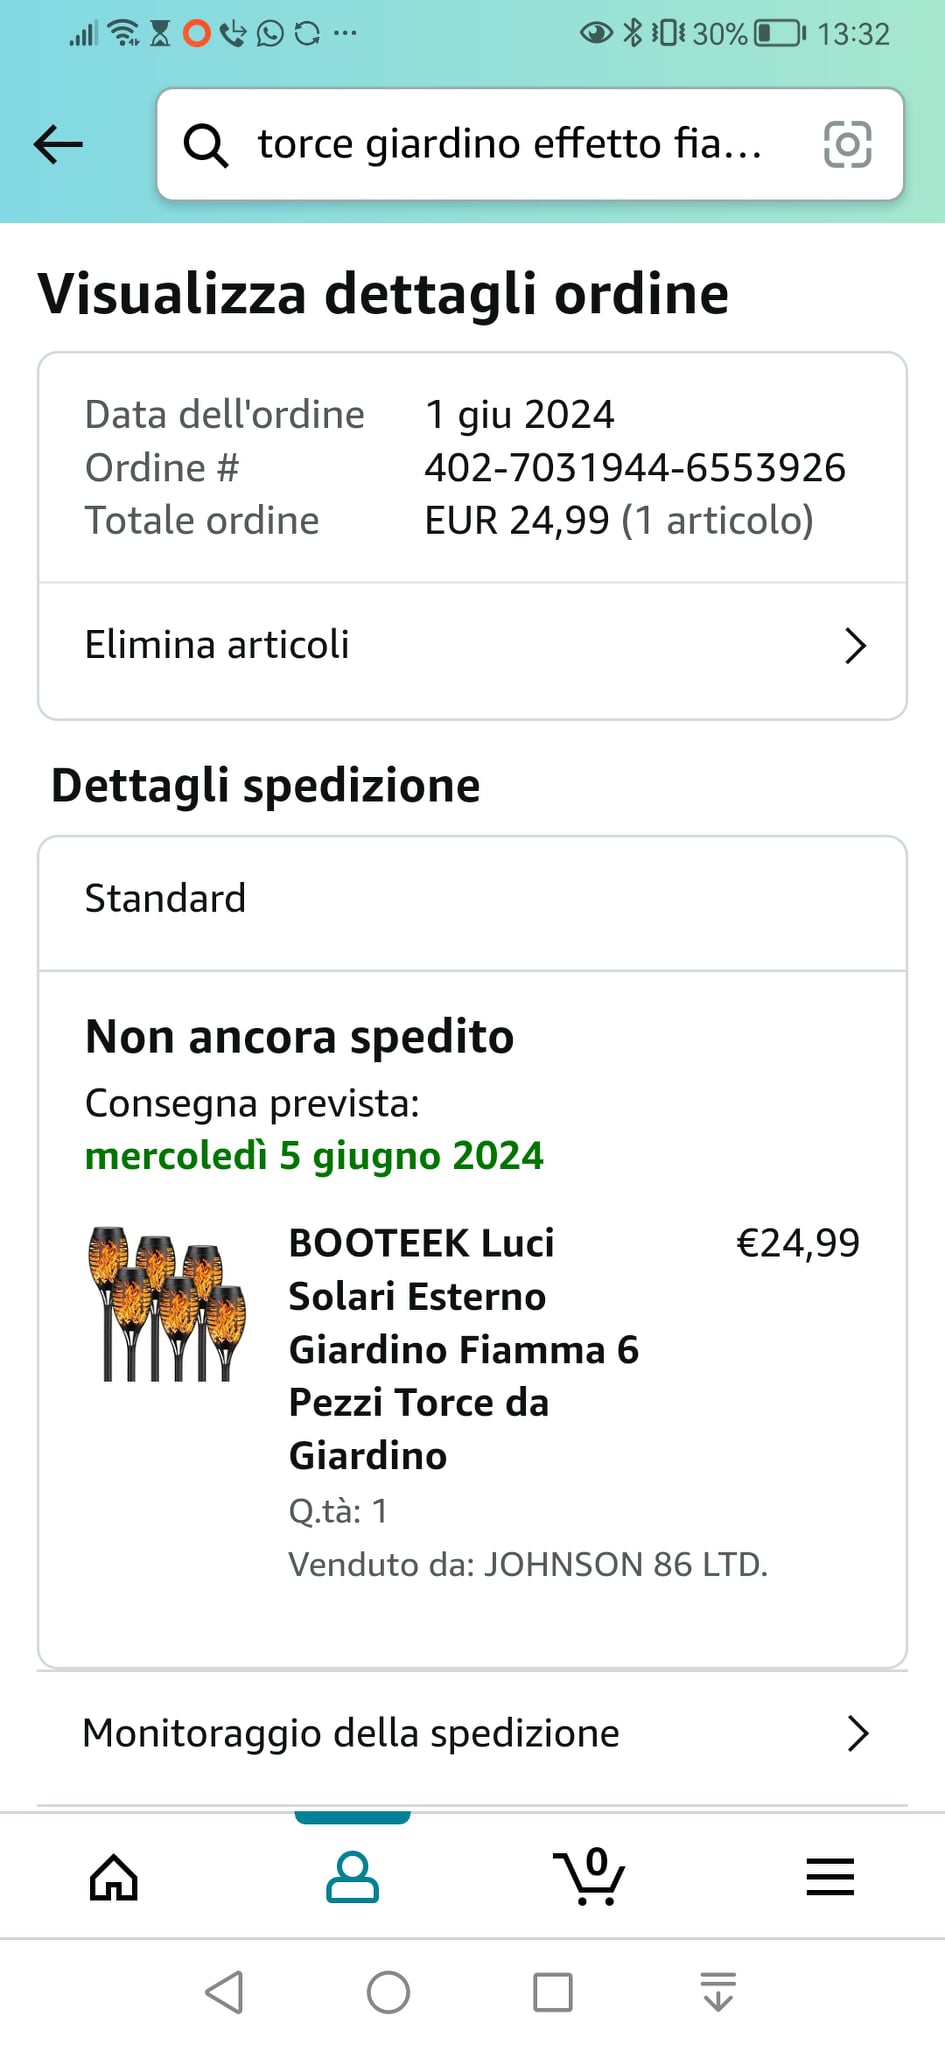The image size is (945, 2048).
Task: Open Android recent apps square
Action: pos(553,1992)
